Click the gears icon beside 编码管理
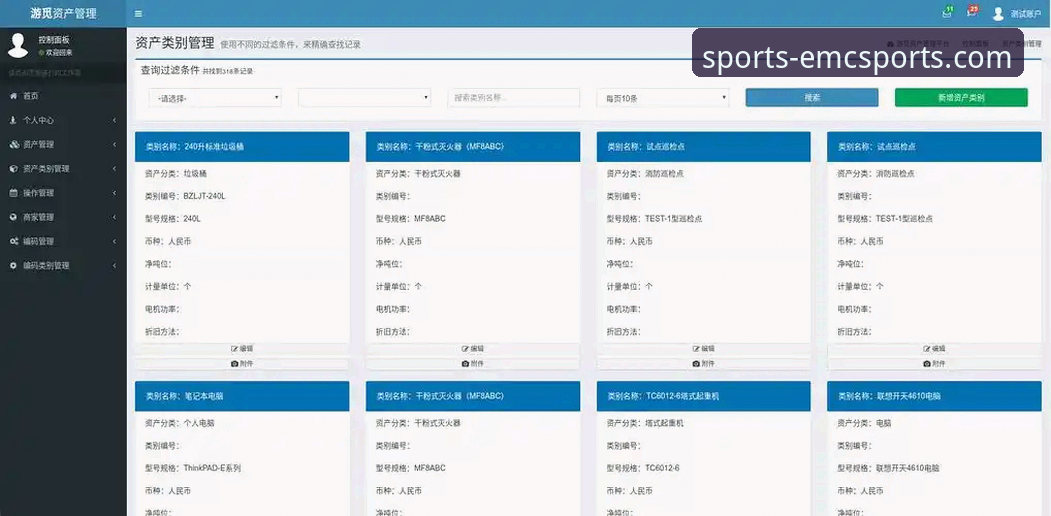This screenshot has width=1051, height=516. 14,241
